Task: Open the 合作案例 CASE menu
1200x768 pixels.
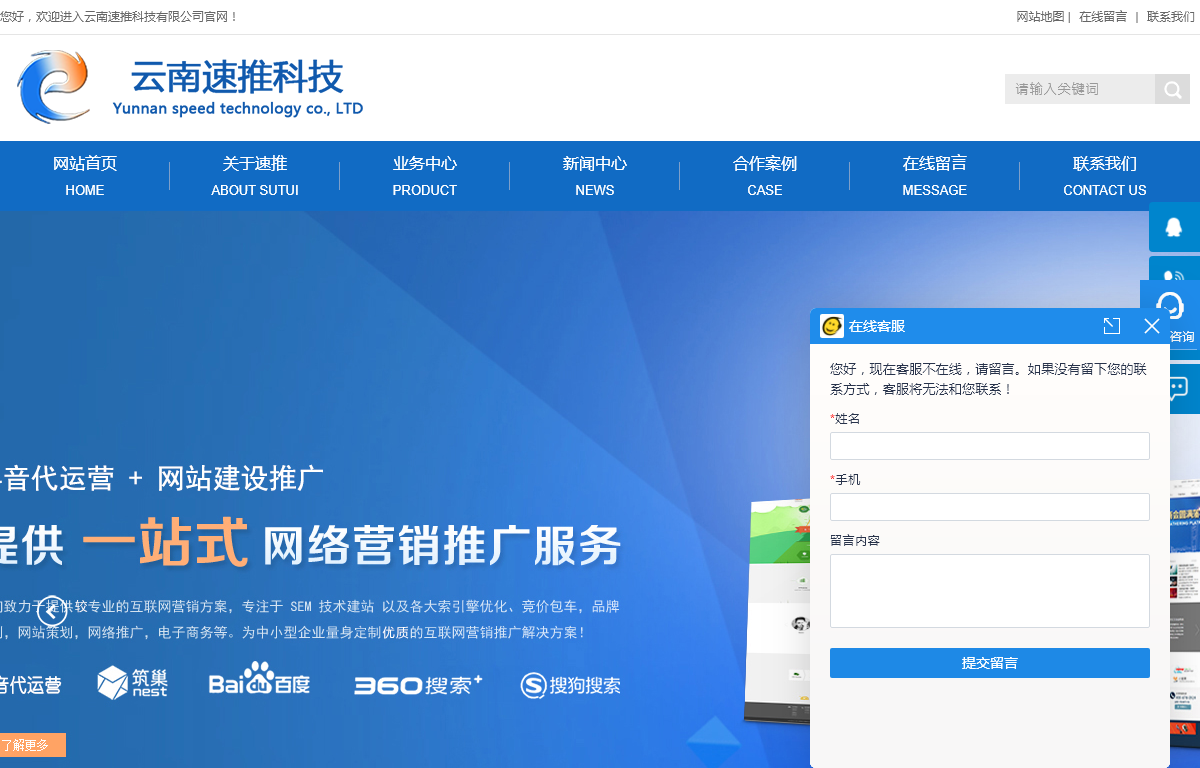Action: (x=765, y=176)
